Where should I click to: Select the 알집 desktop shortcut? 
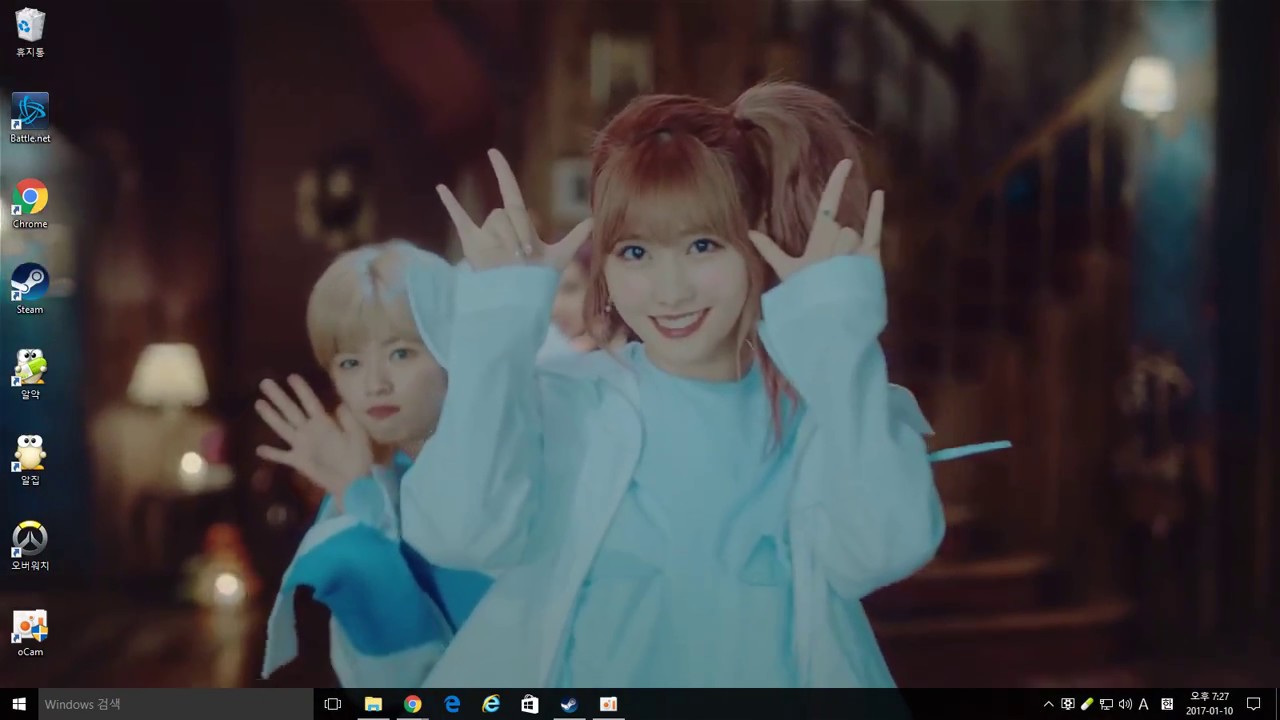30,460
